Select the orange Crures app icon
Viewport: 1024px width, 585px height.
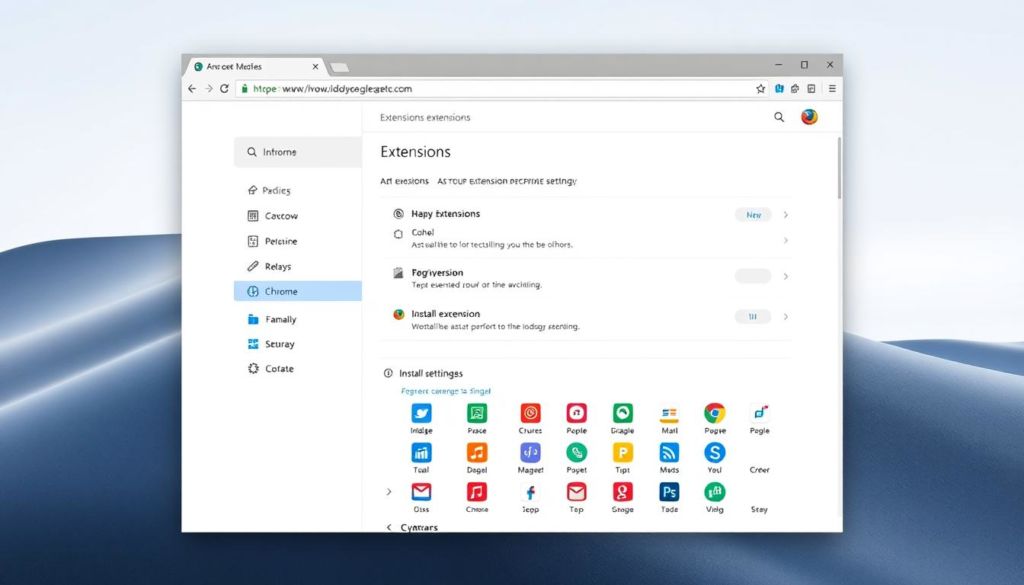tap(530, 413)
